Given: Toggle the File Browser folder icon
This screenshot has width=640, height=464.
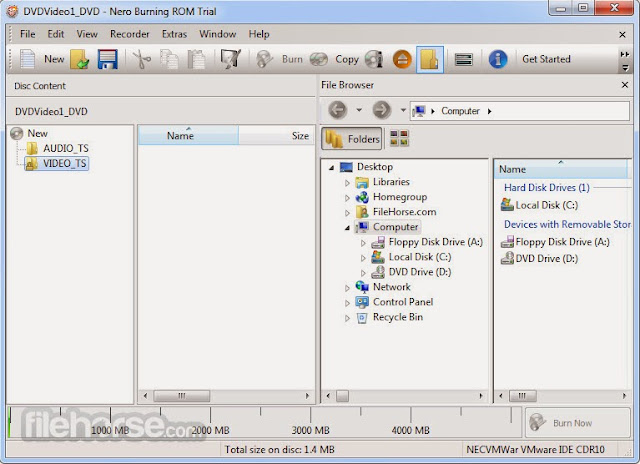Looking at the screenshot, I should pos(430,59).
